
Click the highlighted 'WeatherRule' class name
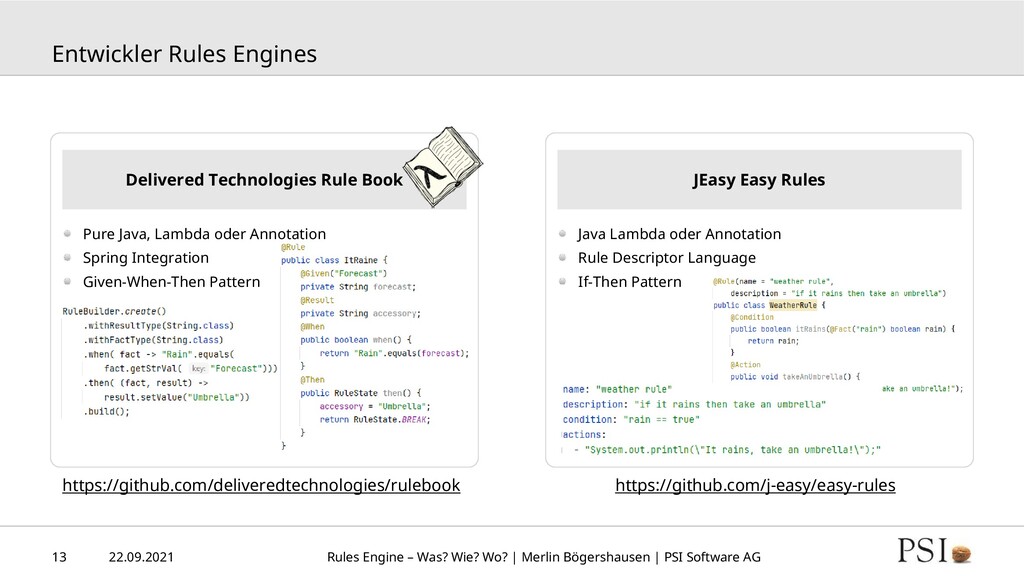793,305
